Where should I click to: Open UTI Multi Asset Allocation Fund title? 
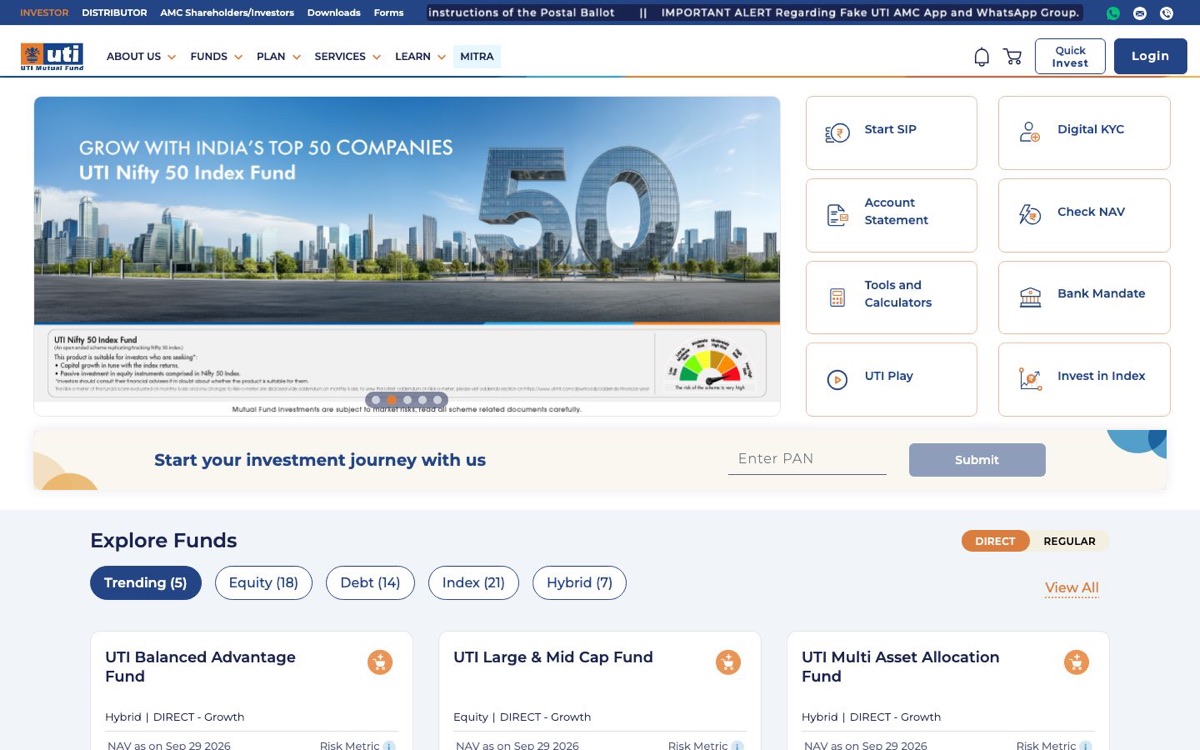click(x=900, y=667)
